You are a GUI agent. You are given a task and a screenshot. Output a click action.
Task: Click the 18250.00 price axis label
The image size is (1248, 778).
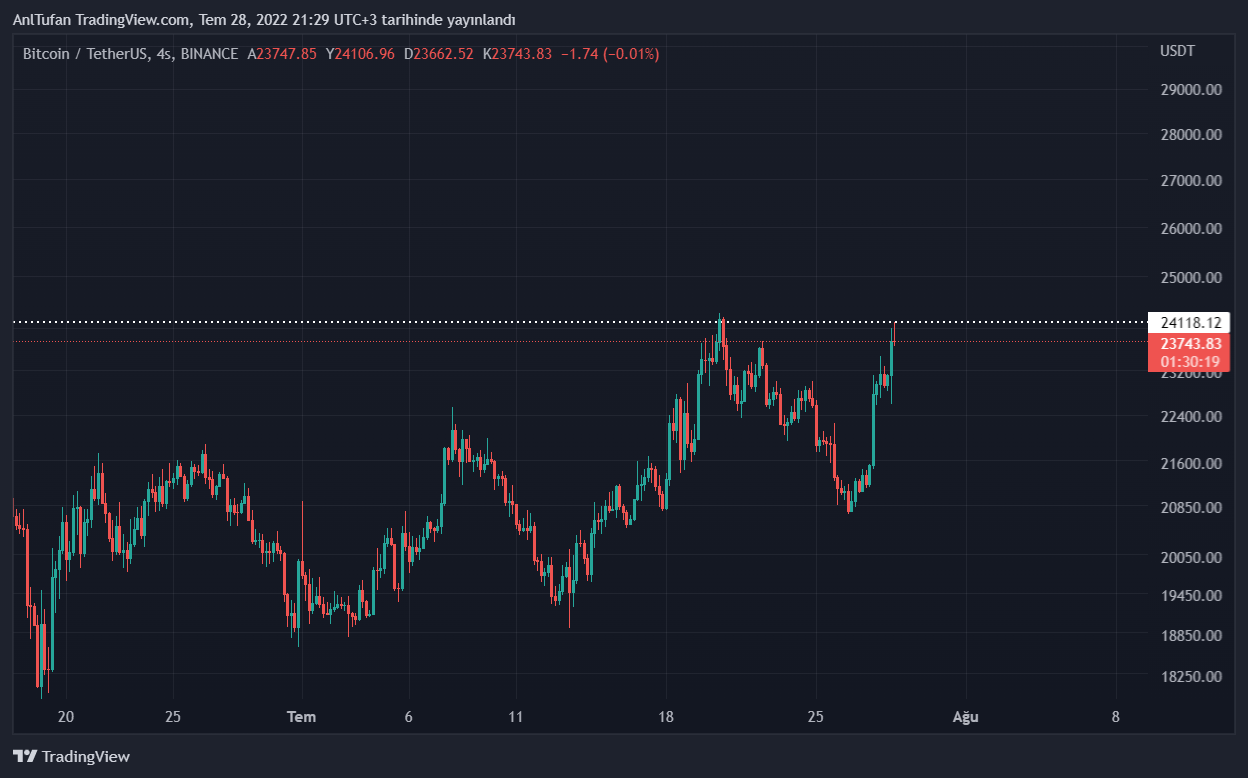pyautogui.click(x=1192, y=677)
